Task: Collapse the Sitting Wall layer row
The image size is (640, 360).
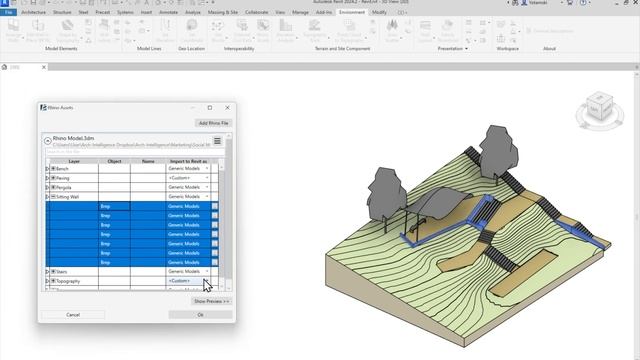Action: click(x=53, y=197)
